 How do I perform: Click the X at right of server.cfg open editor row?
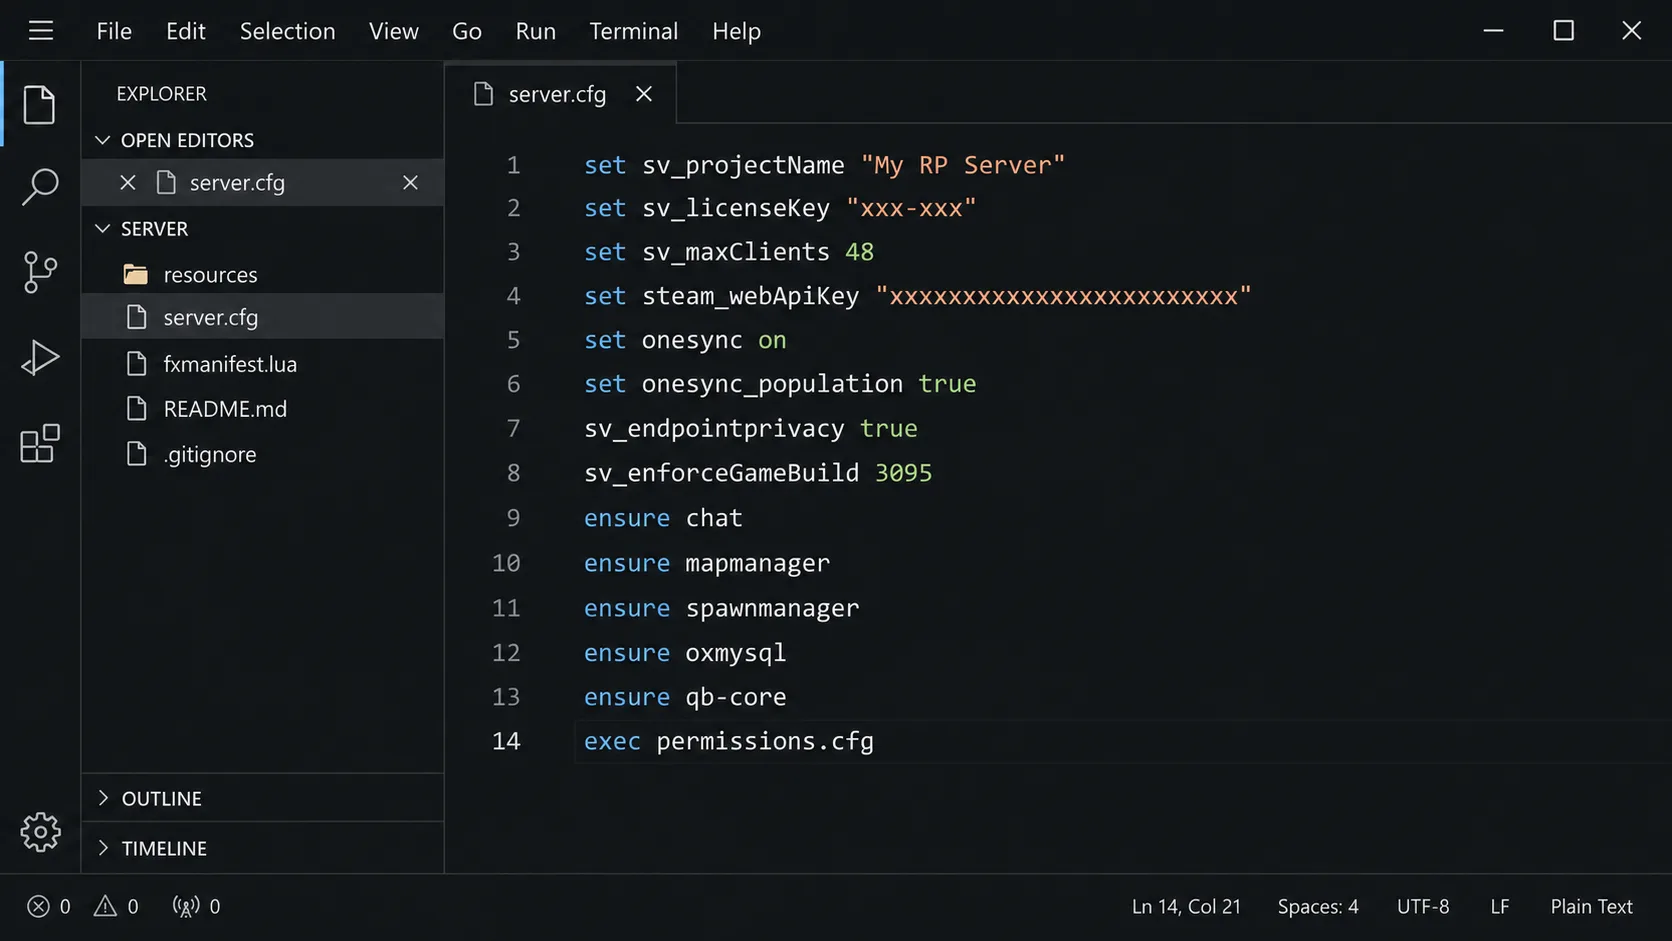(x=410, y=183)
